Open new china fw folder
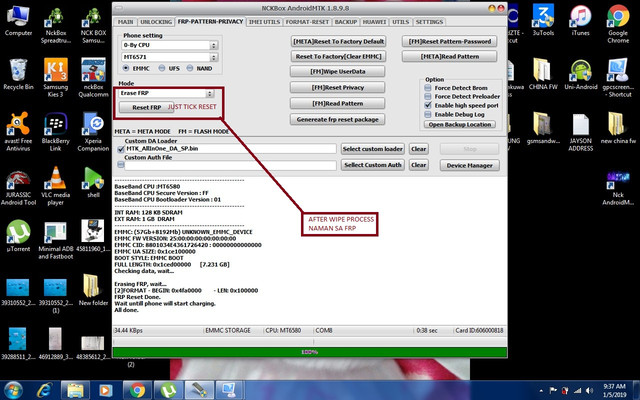This screenshot has height=400, width=640. [618, 129]
